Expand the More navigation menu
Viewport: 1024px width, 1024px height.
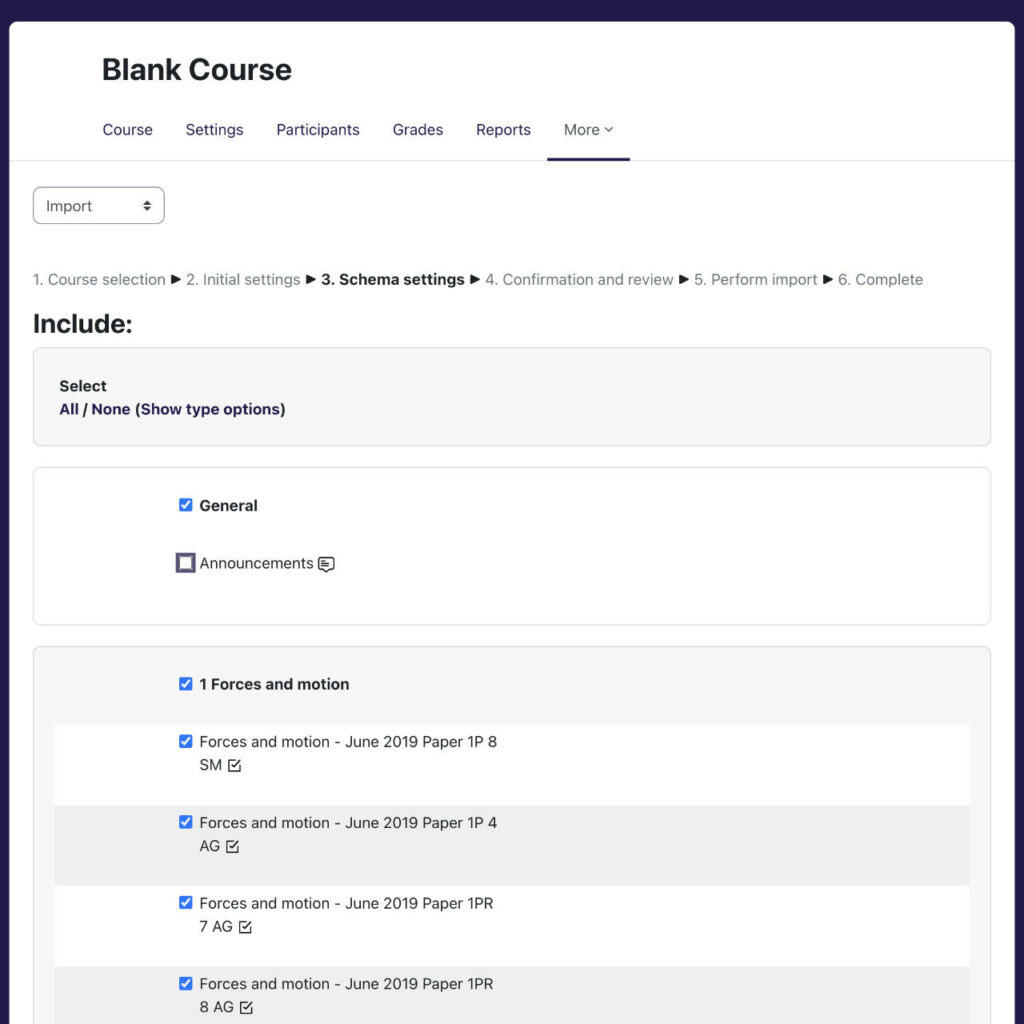tap(588, 129)
